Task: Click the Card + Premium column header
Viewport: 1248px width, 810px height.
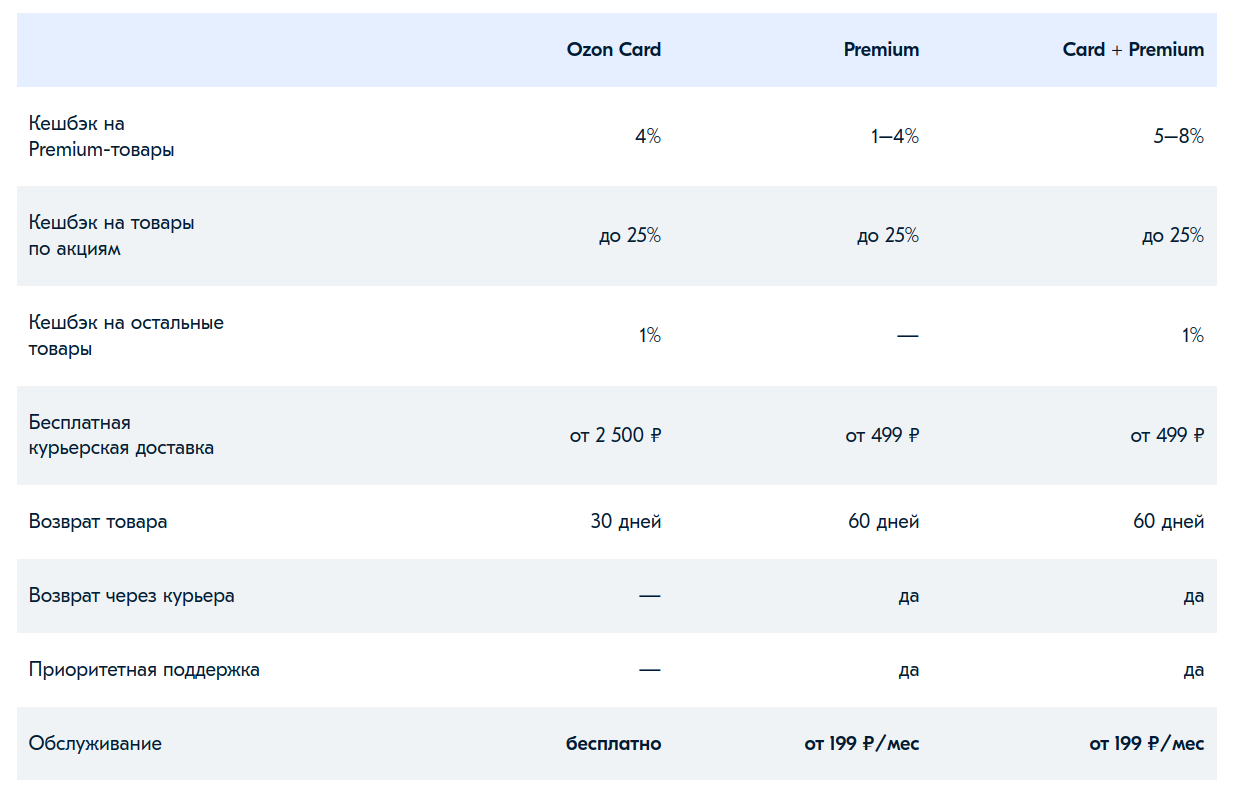Action: (x=1133, y=50)
